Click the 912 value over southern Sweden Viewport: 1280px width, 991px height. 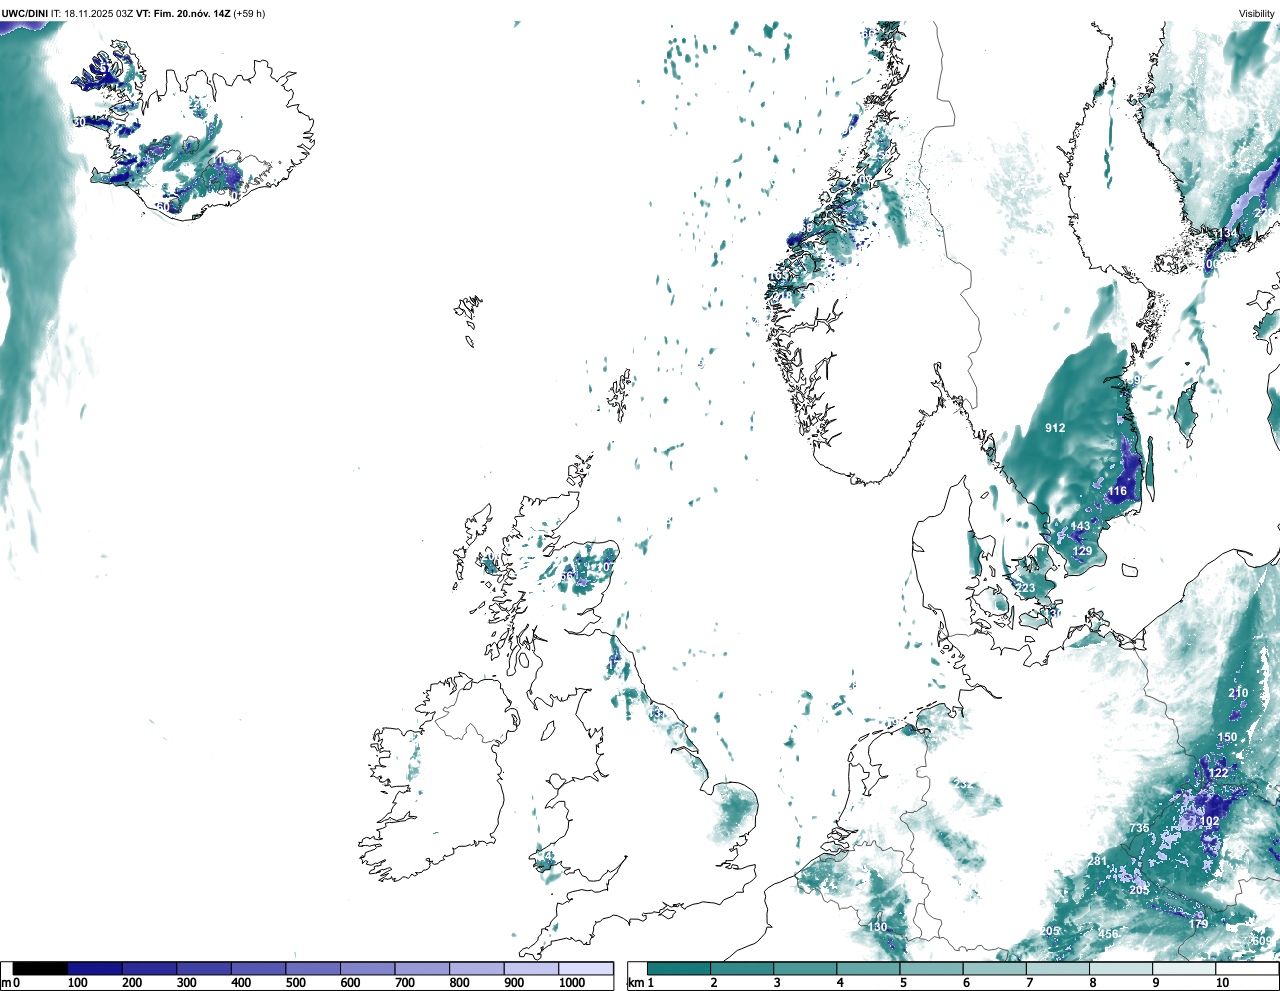[1055, 428]
